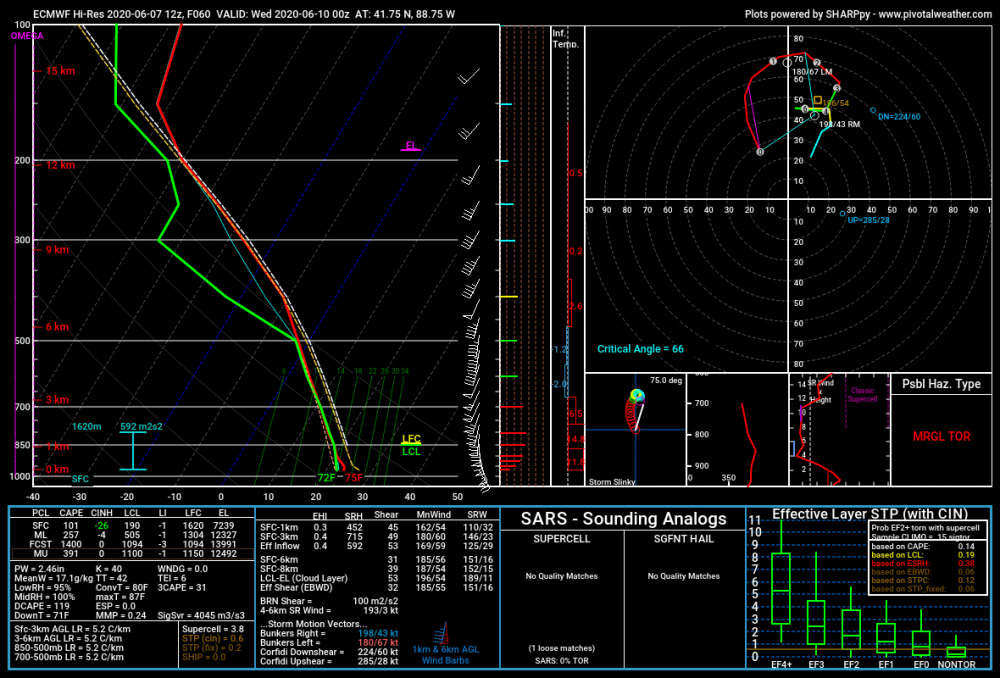The width and height of the screenshot is (1000, 678).
Task: Click the LCL level marker
Action: [411, 452]
